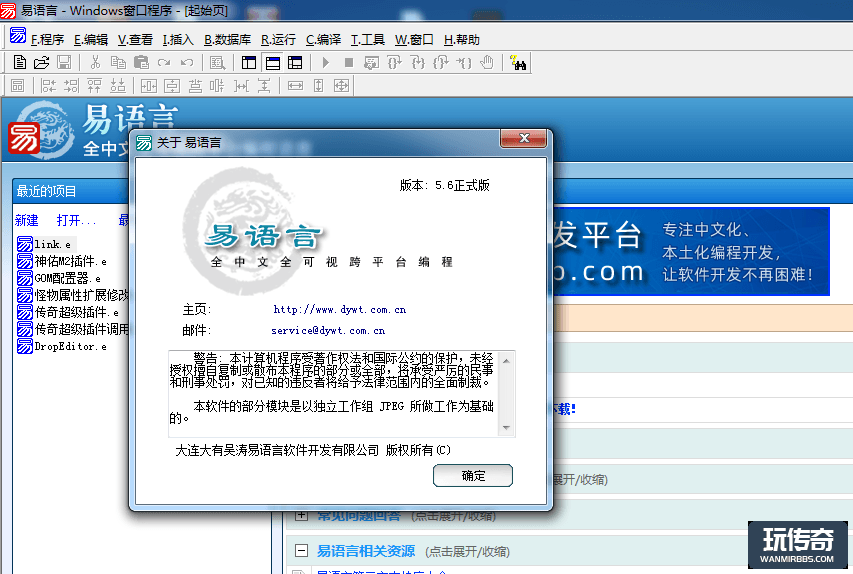Open the C.编译 menu
853x574 pixels.
pos(323,40)
